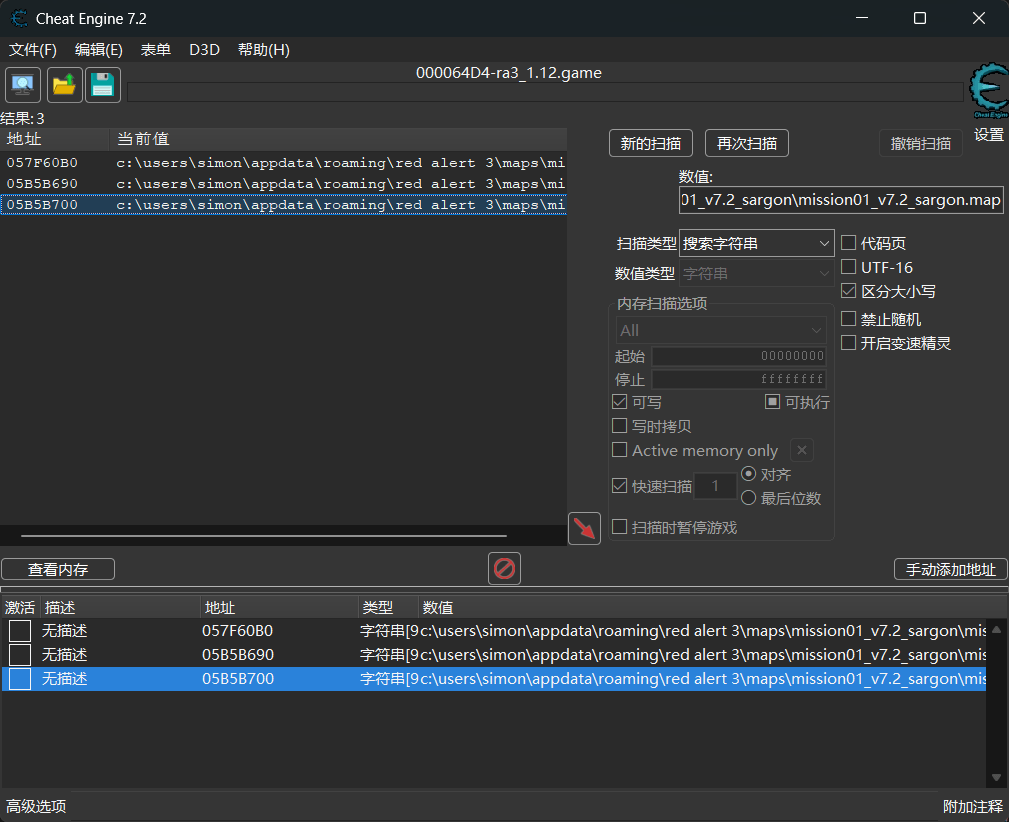
Task: Activate checkbox for address 057F60B0 entry
Action: (20, 631)
